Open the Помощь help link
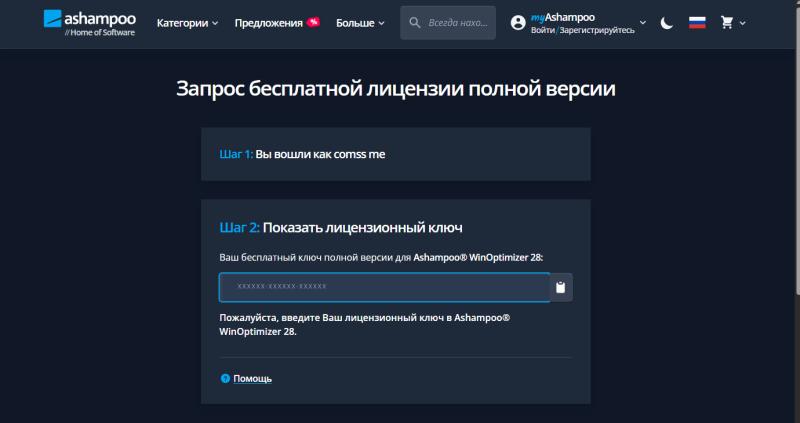The image size is (800, 423). [x=253, y=379]
